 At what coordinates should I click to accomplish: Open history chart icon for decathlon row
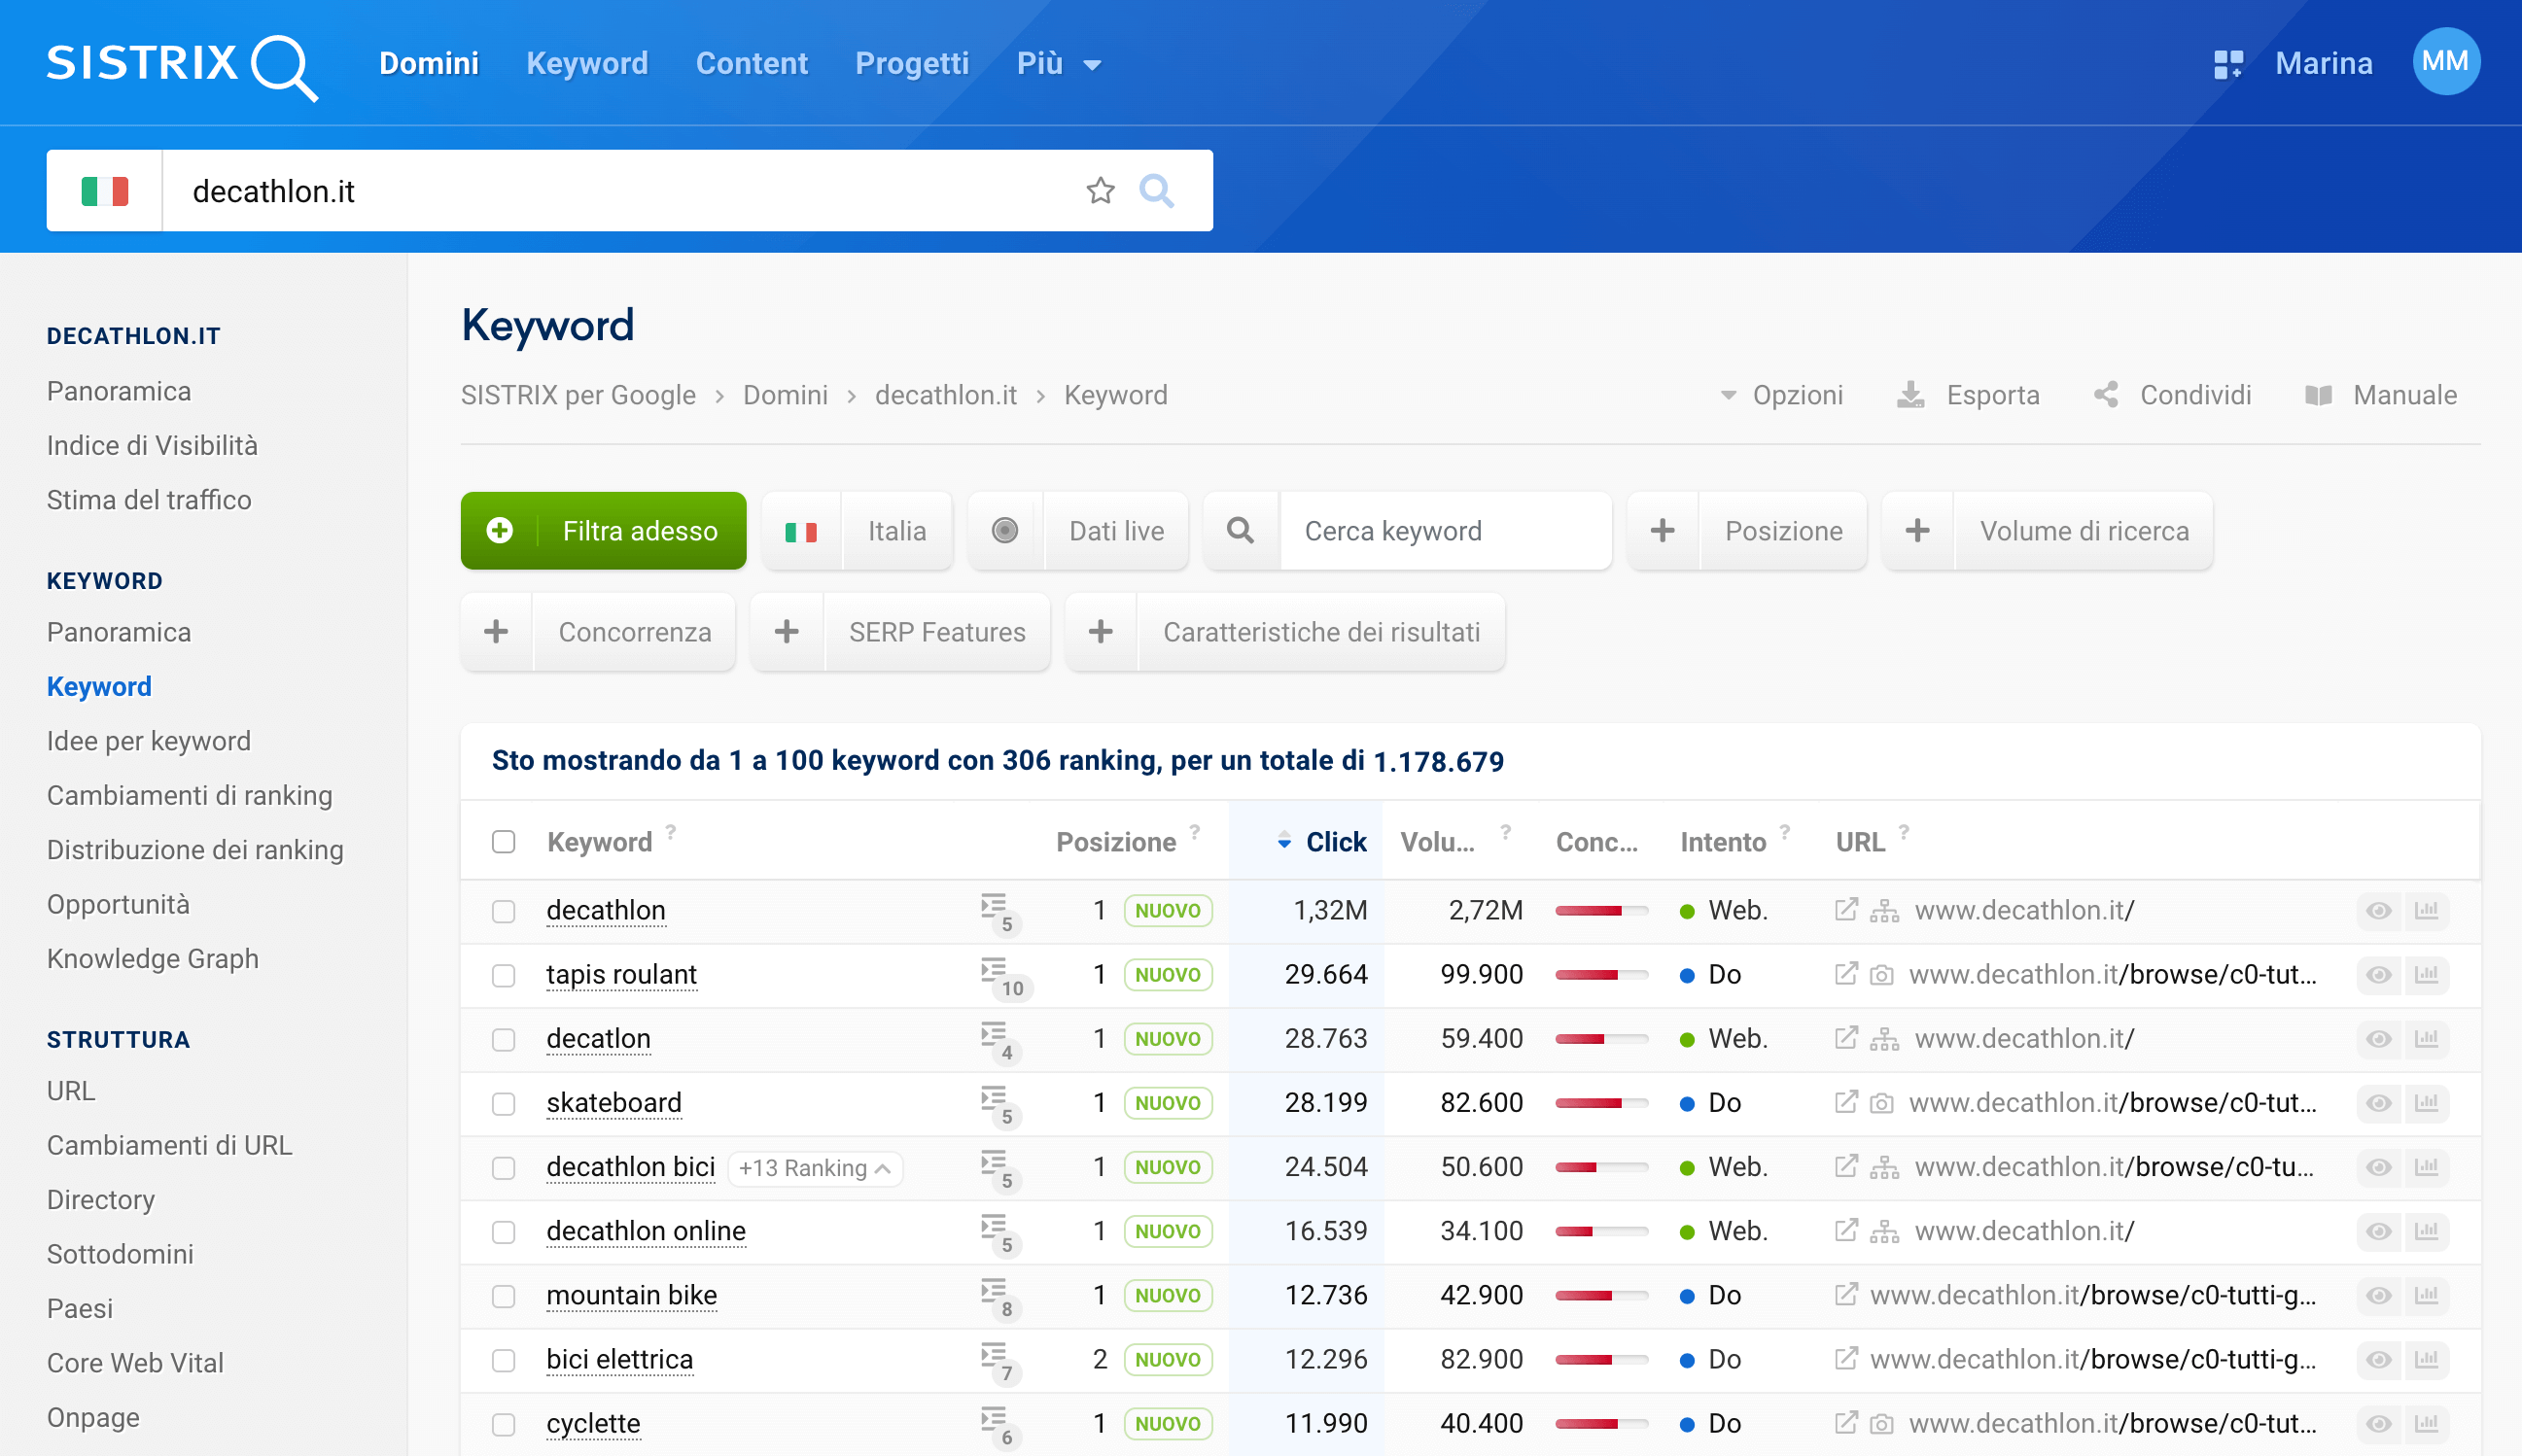(x=2426, y=910)
